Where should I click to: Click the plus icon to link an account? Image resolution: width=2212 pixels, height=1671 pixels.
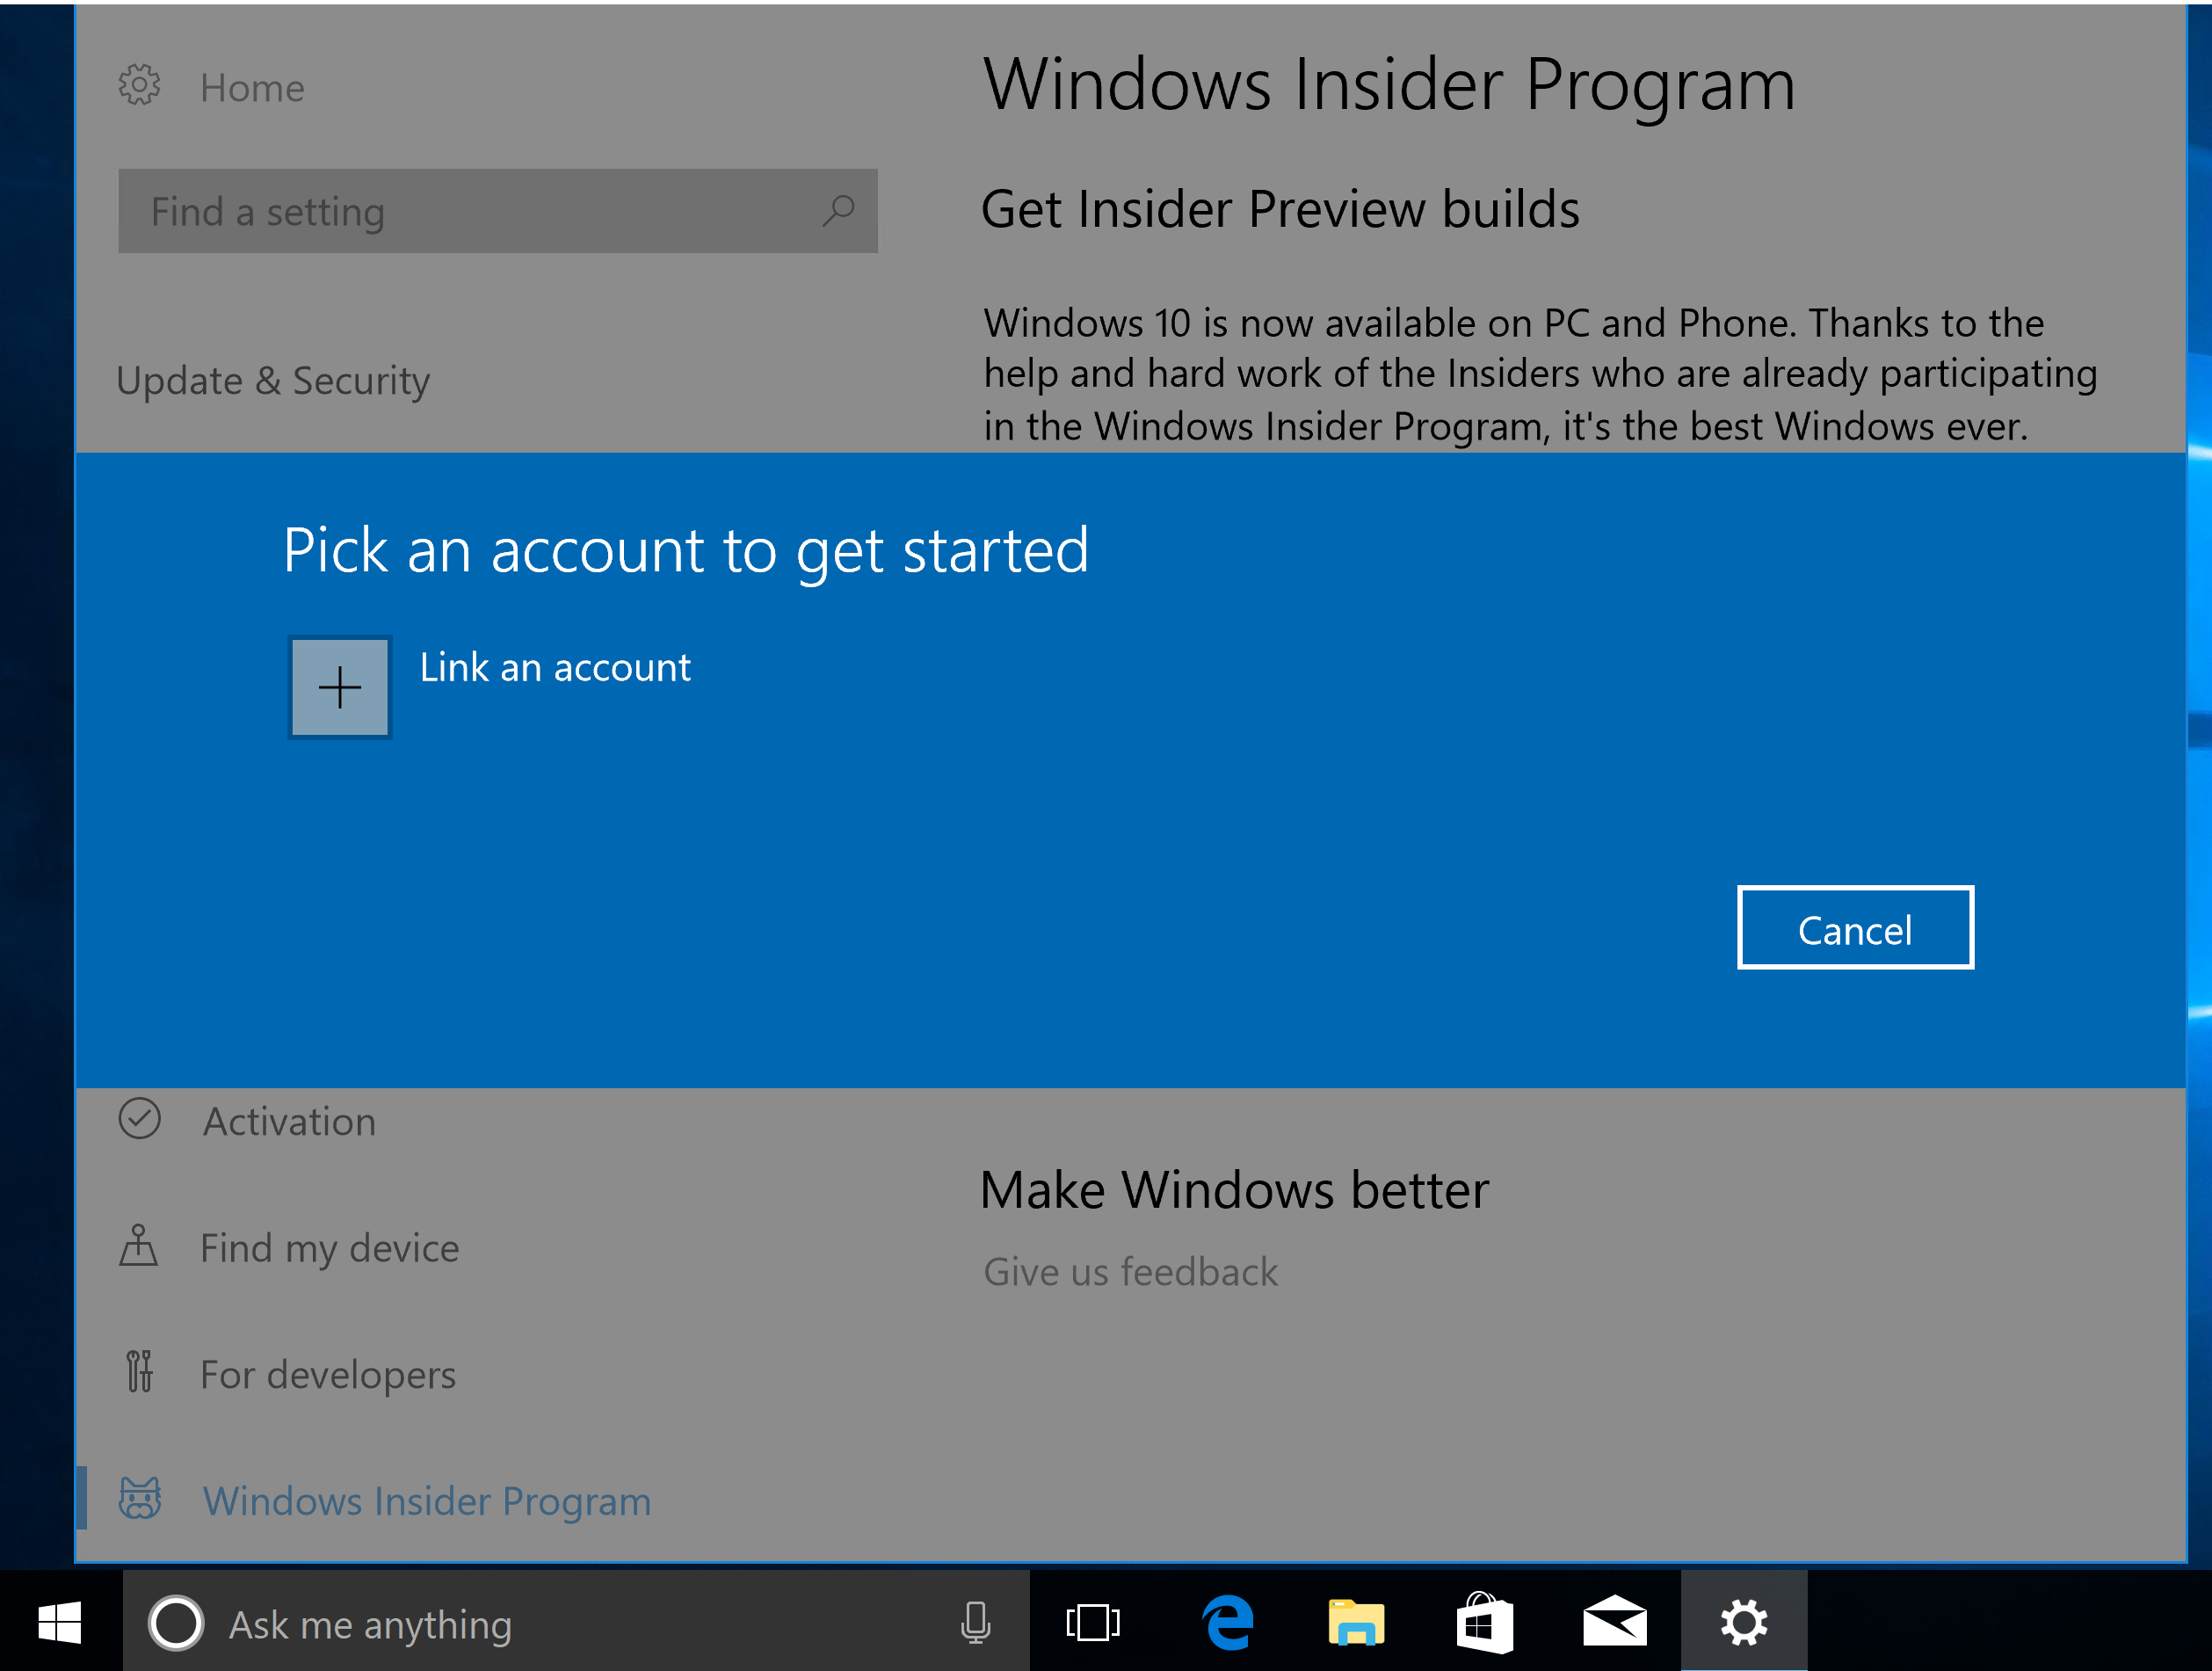click(339, 688)
